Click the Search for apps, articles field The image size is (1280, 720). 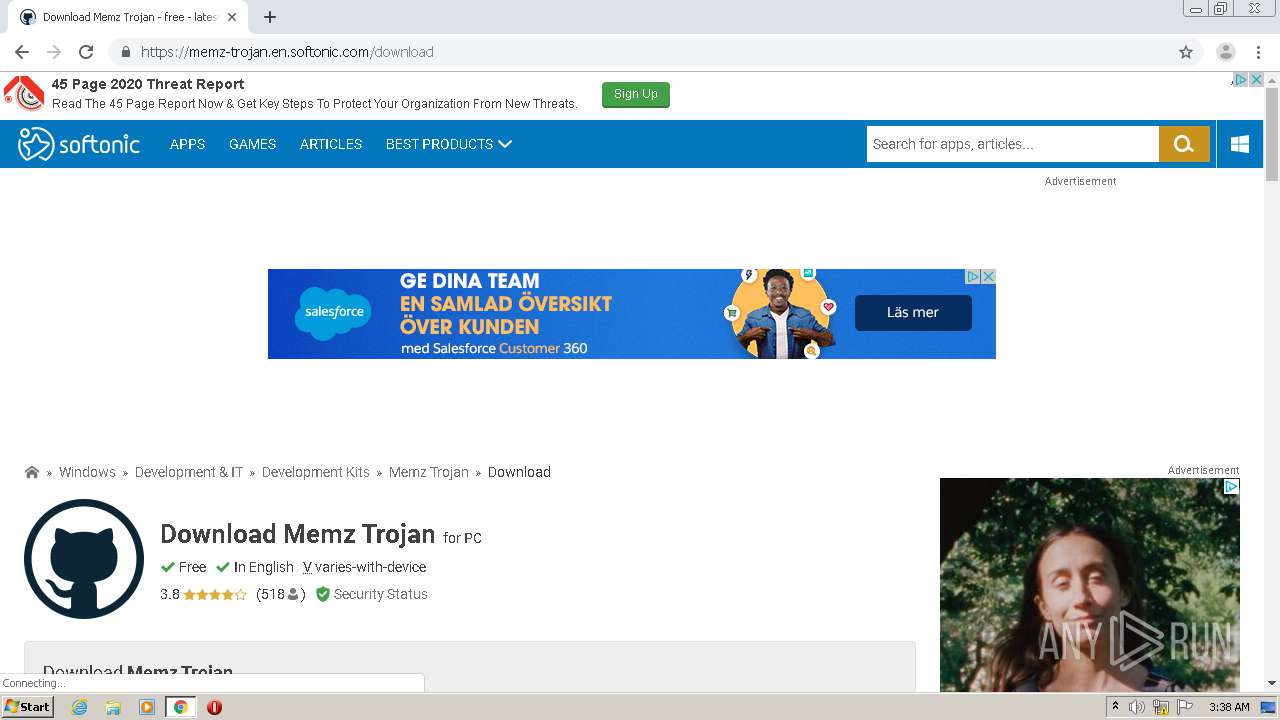pyautogui.click(x=1012, y=144)
